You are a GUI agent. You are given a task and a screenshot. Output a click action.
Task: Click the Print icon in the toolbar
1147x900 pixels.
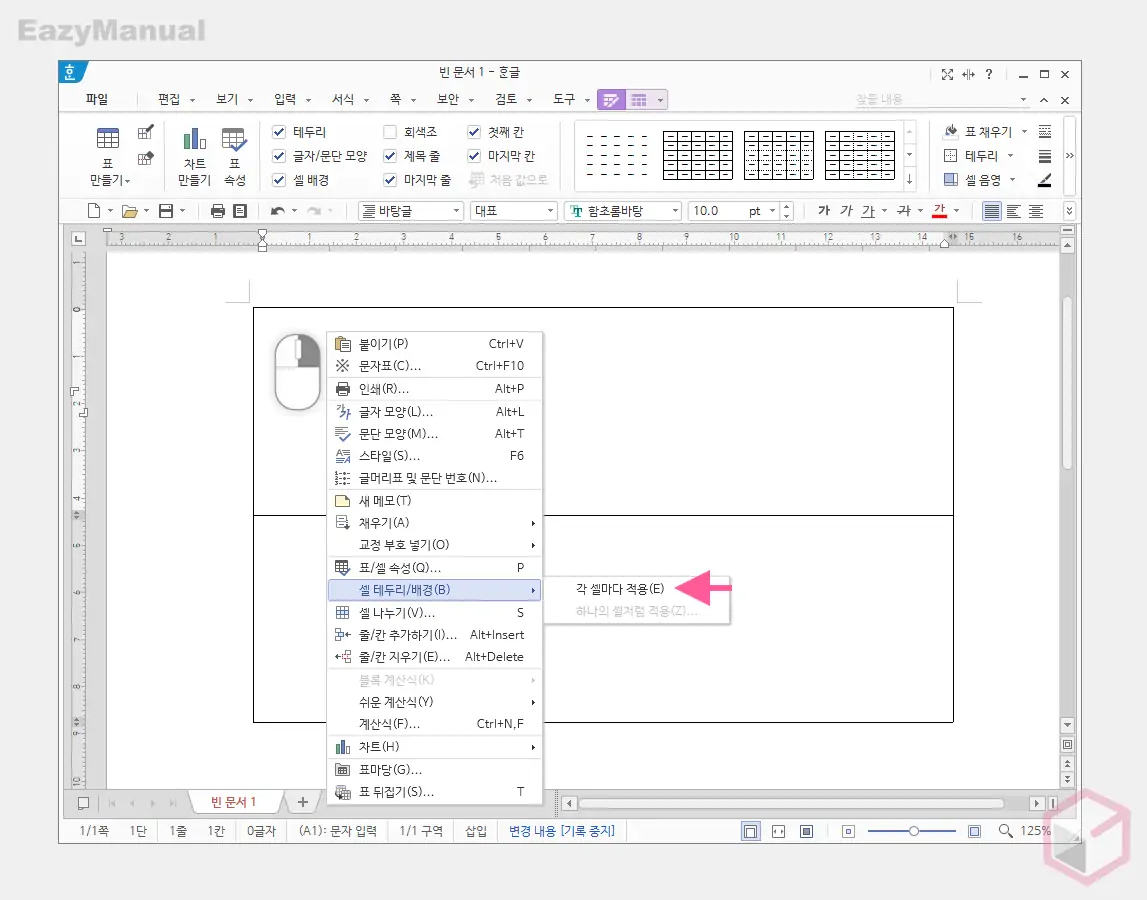click(x=217, y=211)
